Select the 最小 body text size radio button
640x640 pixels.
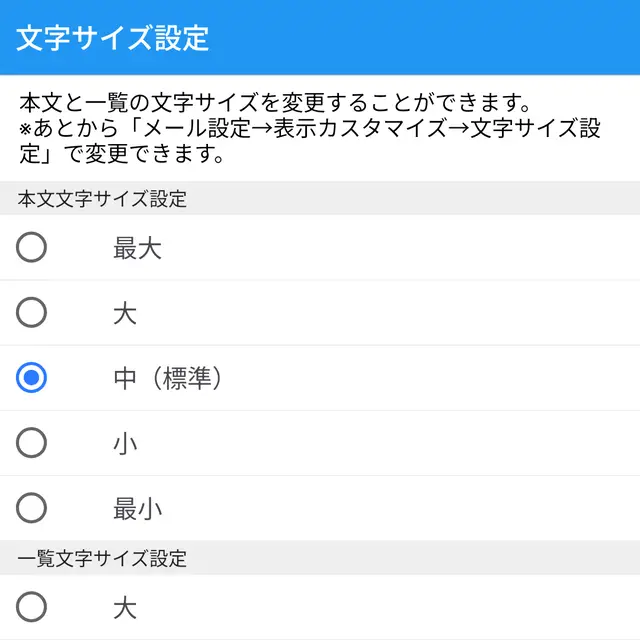tap(31, 508)
